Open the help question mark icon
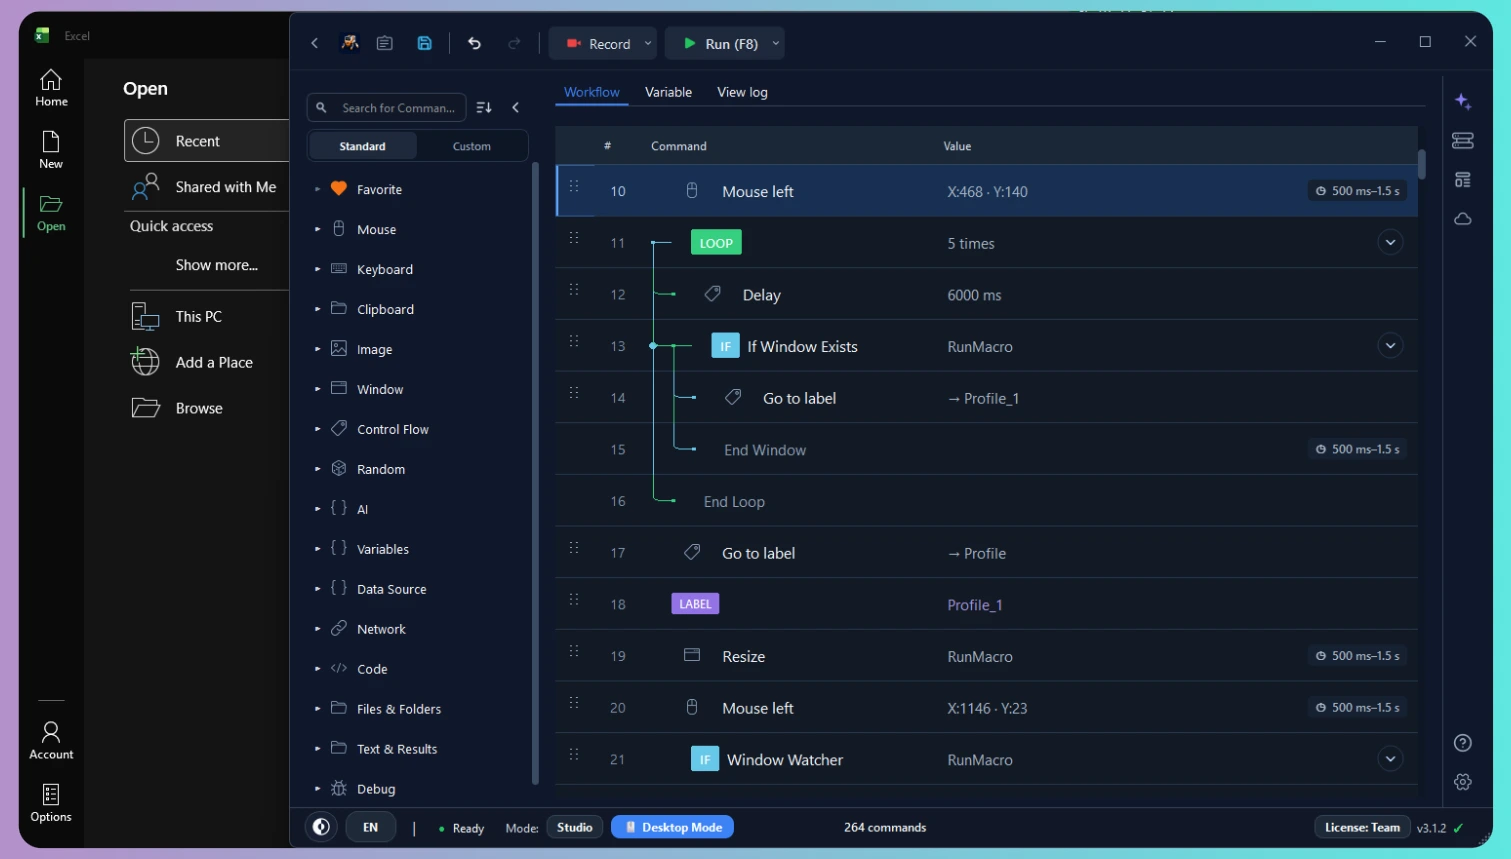Viewport: 1511px width, 859px height. coord(1463,743)
